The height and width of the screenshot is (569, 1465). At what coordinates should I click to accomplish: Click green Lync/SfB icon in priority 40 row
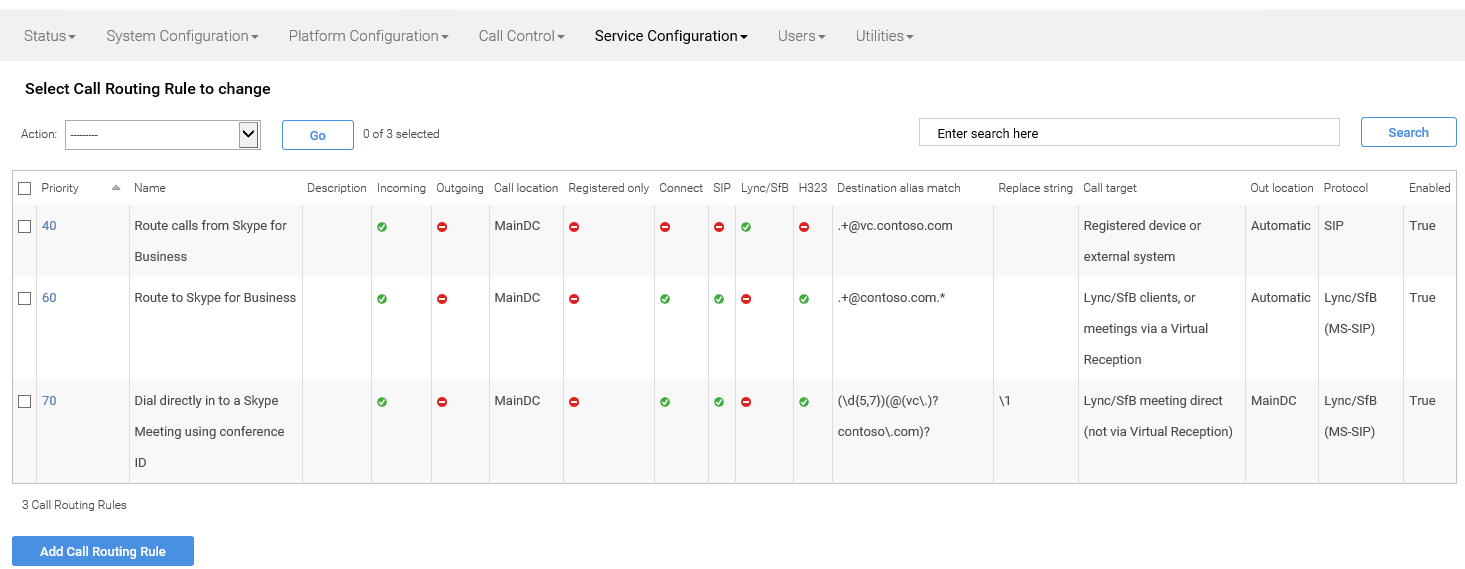tap(746, 227)
